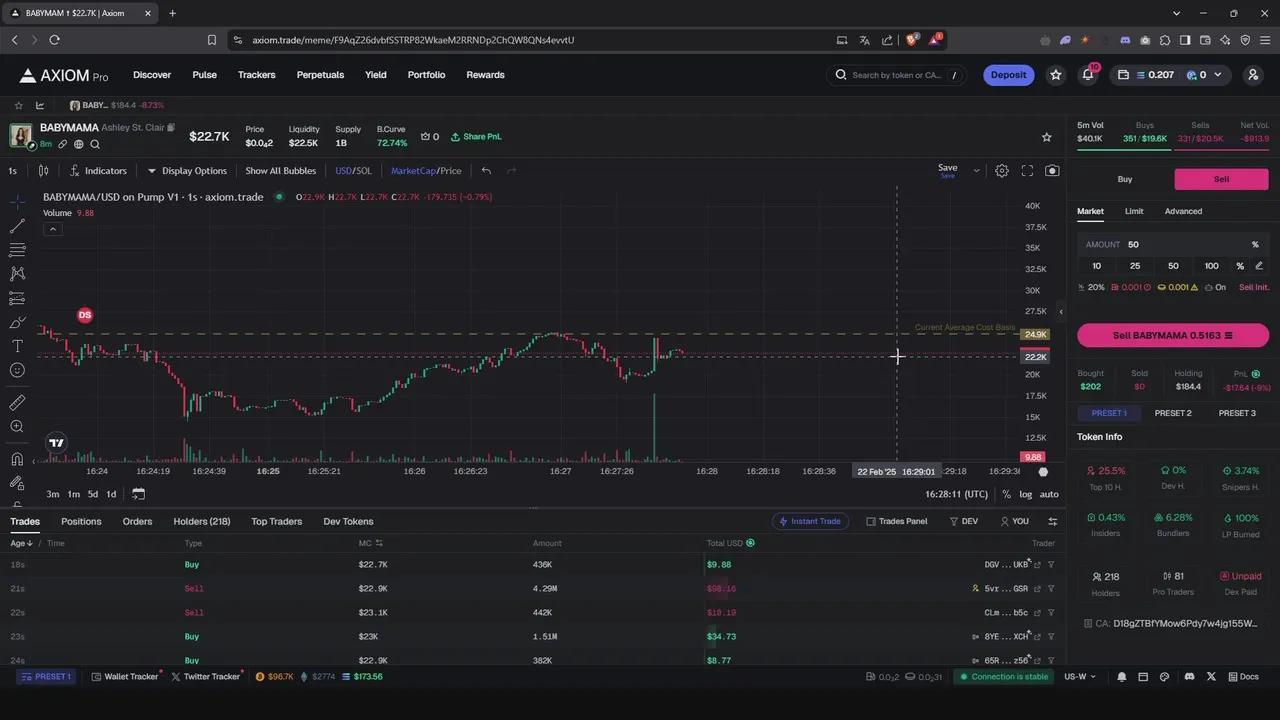Add token to watchlist with star icon
The width and height of the screenshot is (1280, 720).
tap(1047, 137)
